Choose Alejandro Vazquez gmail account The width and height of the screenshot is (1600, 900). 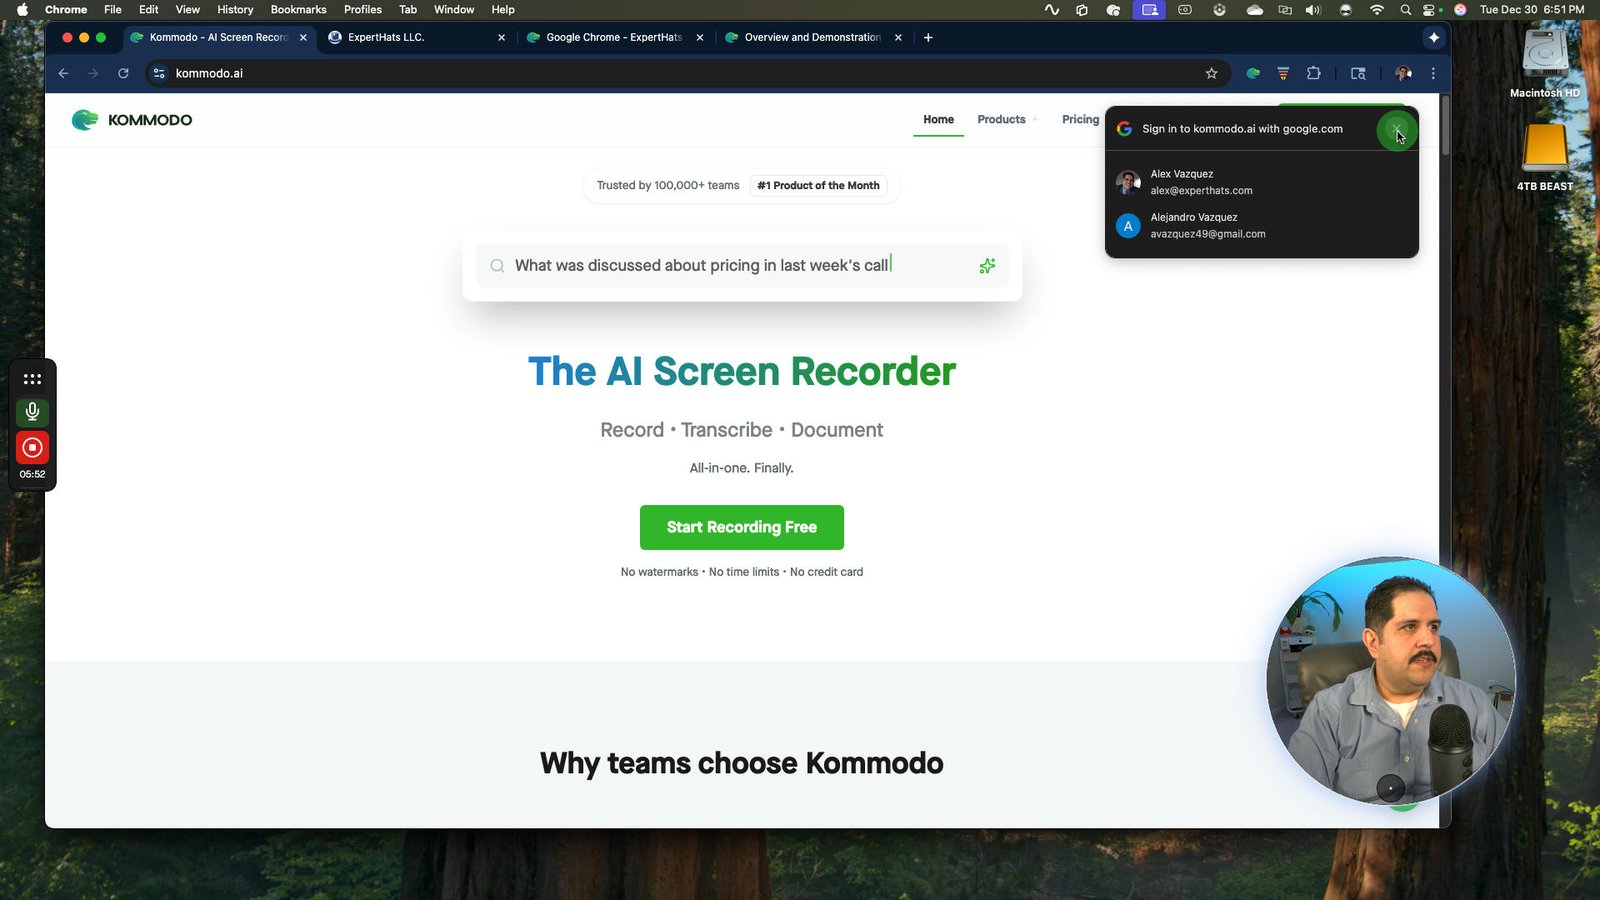click(1261, 225)
